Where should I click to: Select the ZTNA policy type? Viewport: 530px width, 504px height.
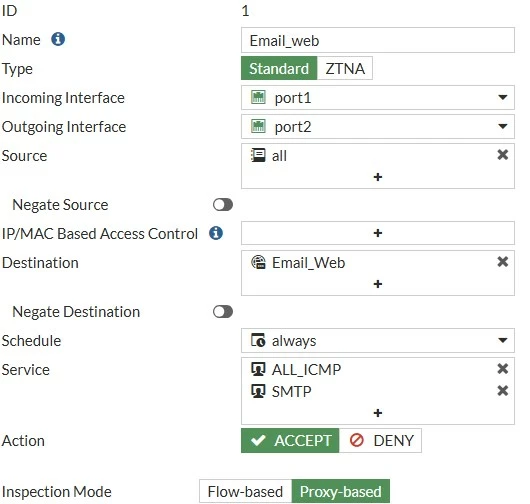345,68
